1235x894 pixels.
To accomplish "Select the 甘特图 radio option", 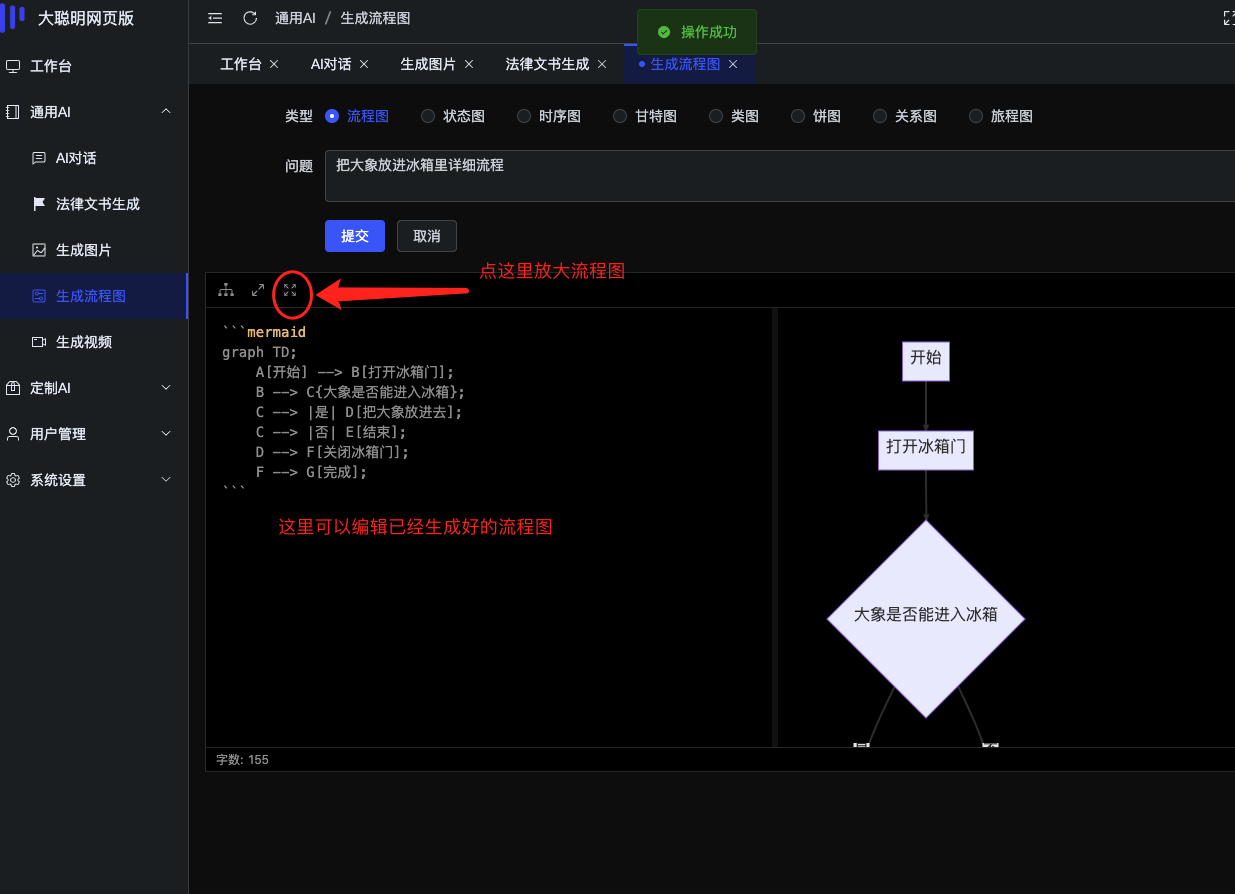I will (x=620, y=116).
